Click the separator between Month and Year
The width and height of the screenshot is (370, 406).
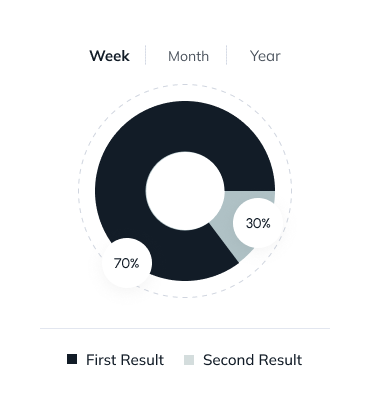pos(227,55)
